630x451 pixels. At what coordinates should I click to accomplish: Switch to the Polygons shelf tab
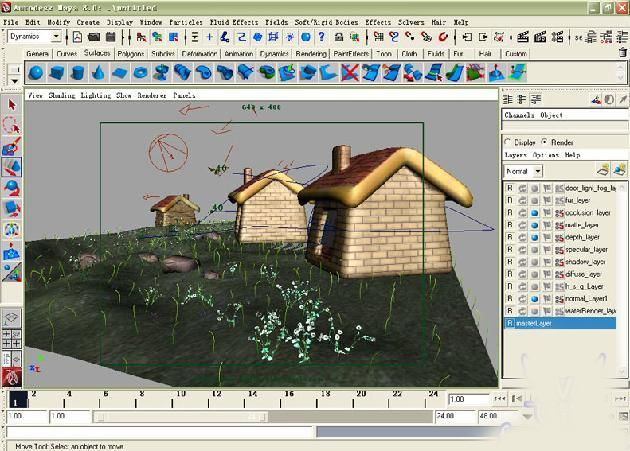131,53
